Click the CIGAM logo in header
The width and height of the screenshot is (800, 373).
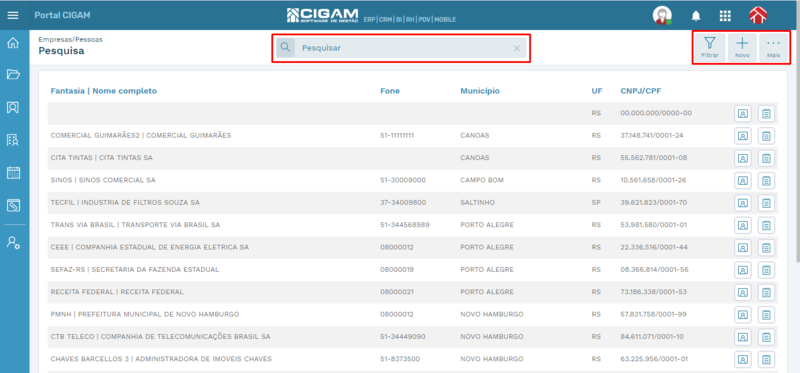(323, 15)
